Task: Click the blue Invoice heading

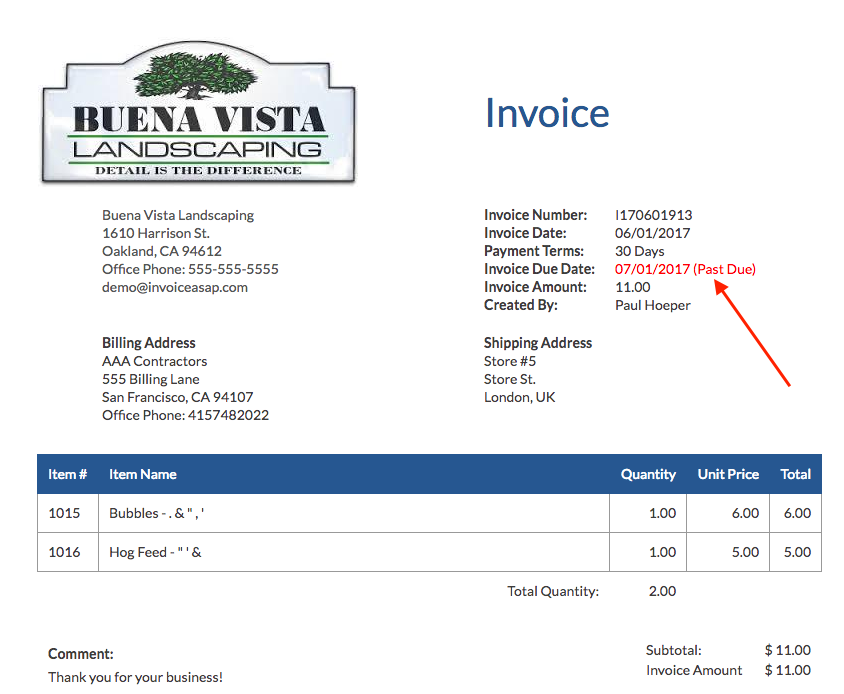Action: [546, 113]
